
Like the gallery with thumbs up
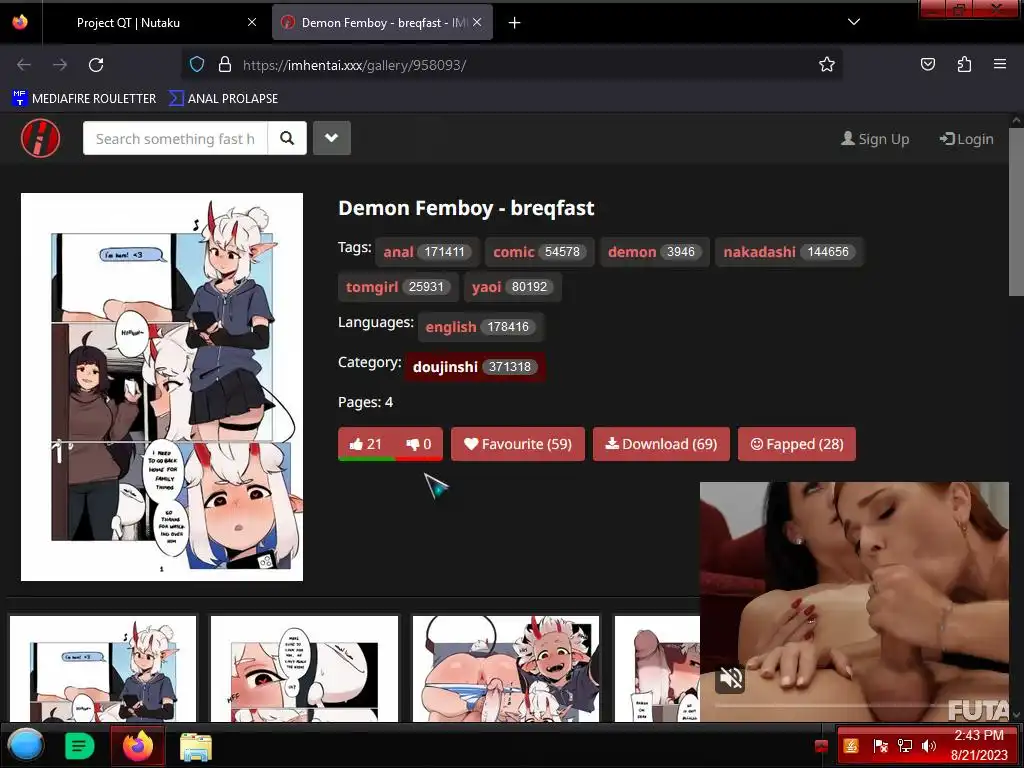366,444
